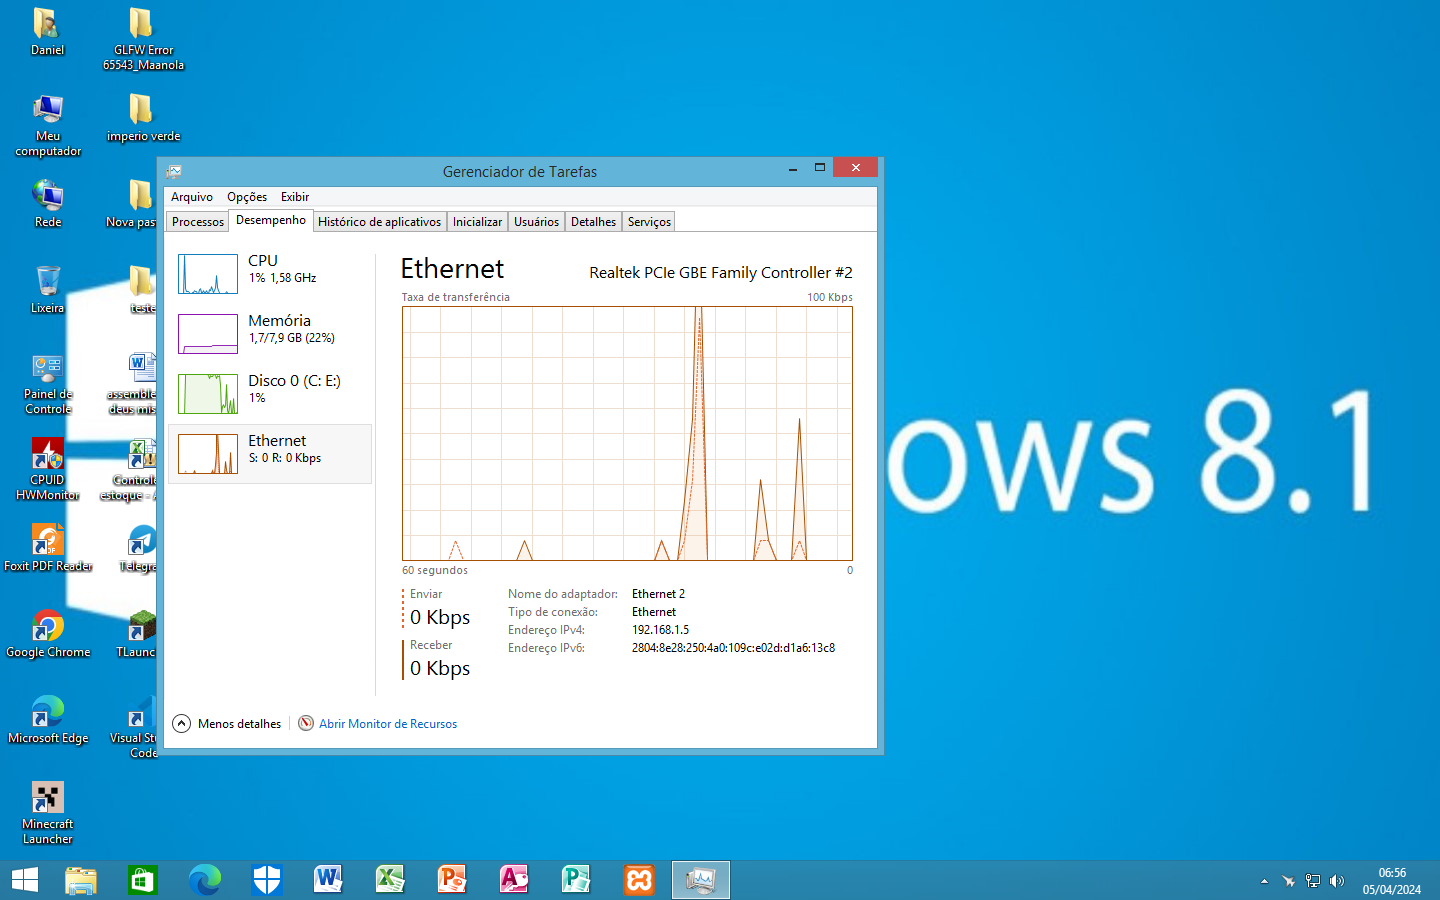1440x900 pixels.
Task: Switch to the Histórico de aplicativos tab
Action: coord(380,222)
